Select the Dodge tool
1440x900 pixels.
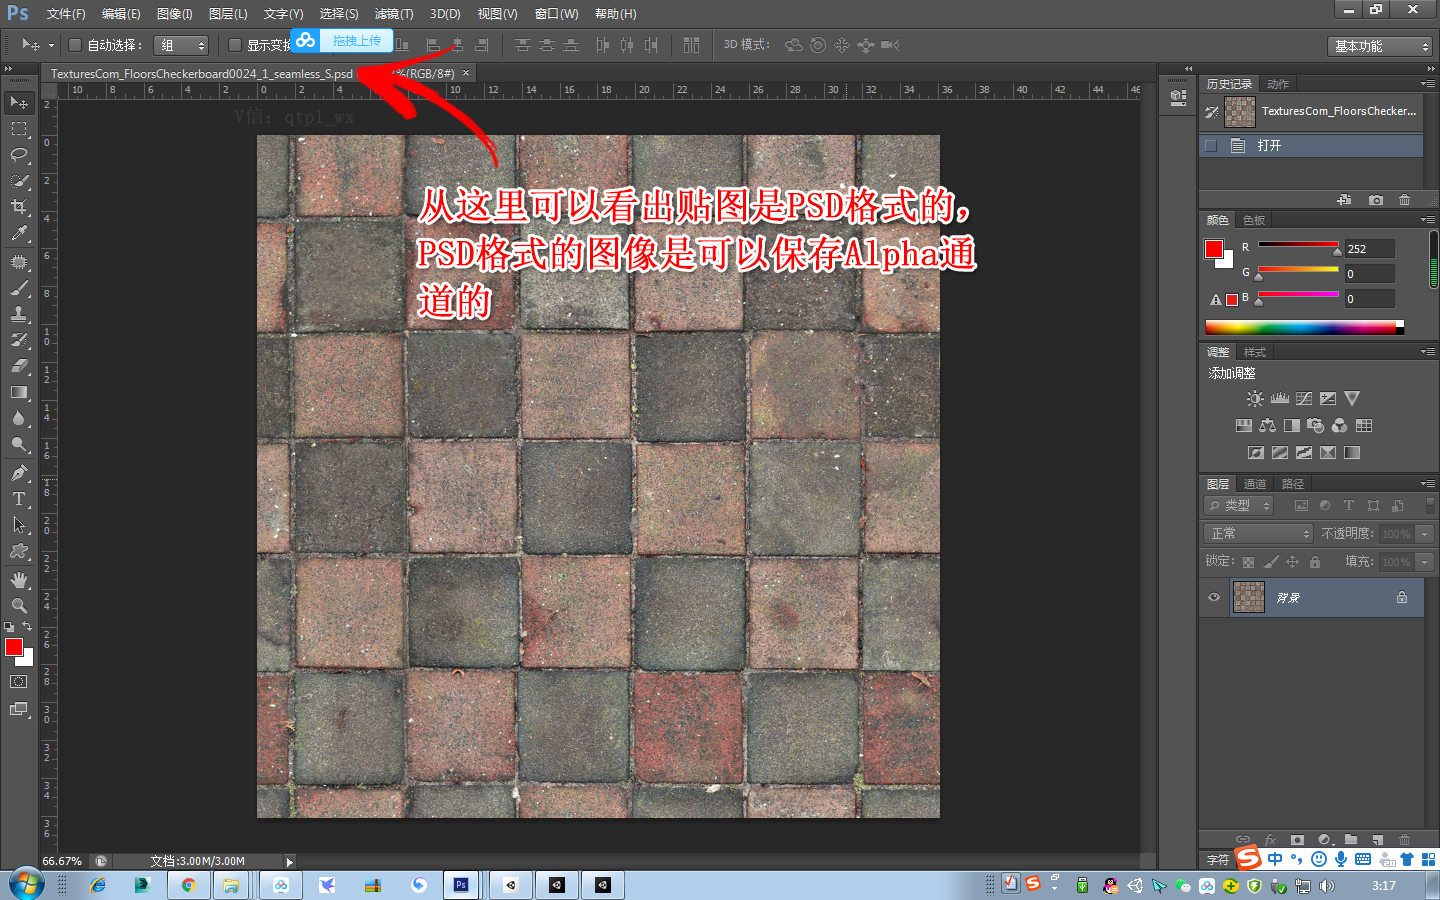(x=19, y=444)
